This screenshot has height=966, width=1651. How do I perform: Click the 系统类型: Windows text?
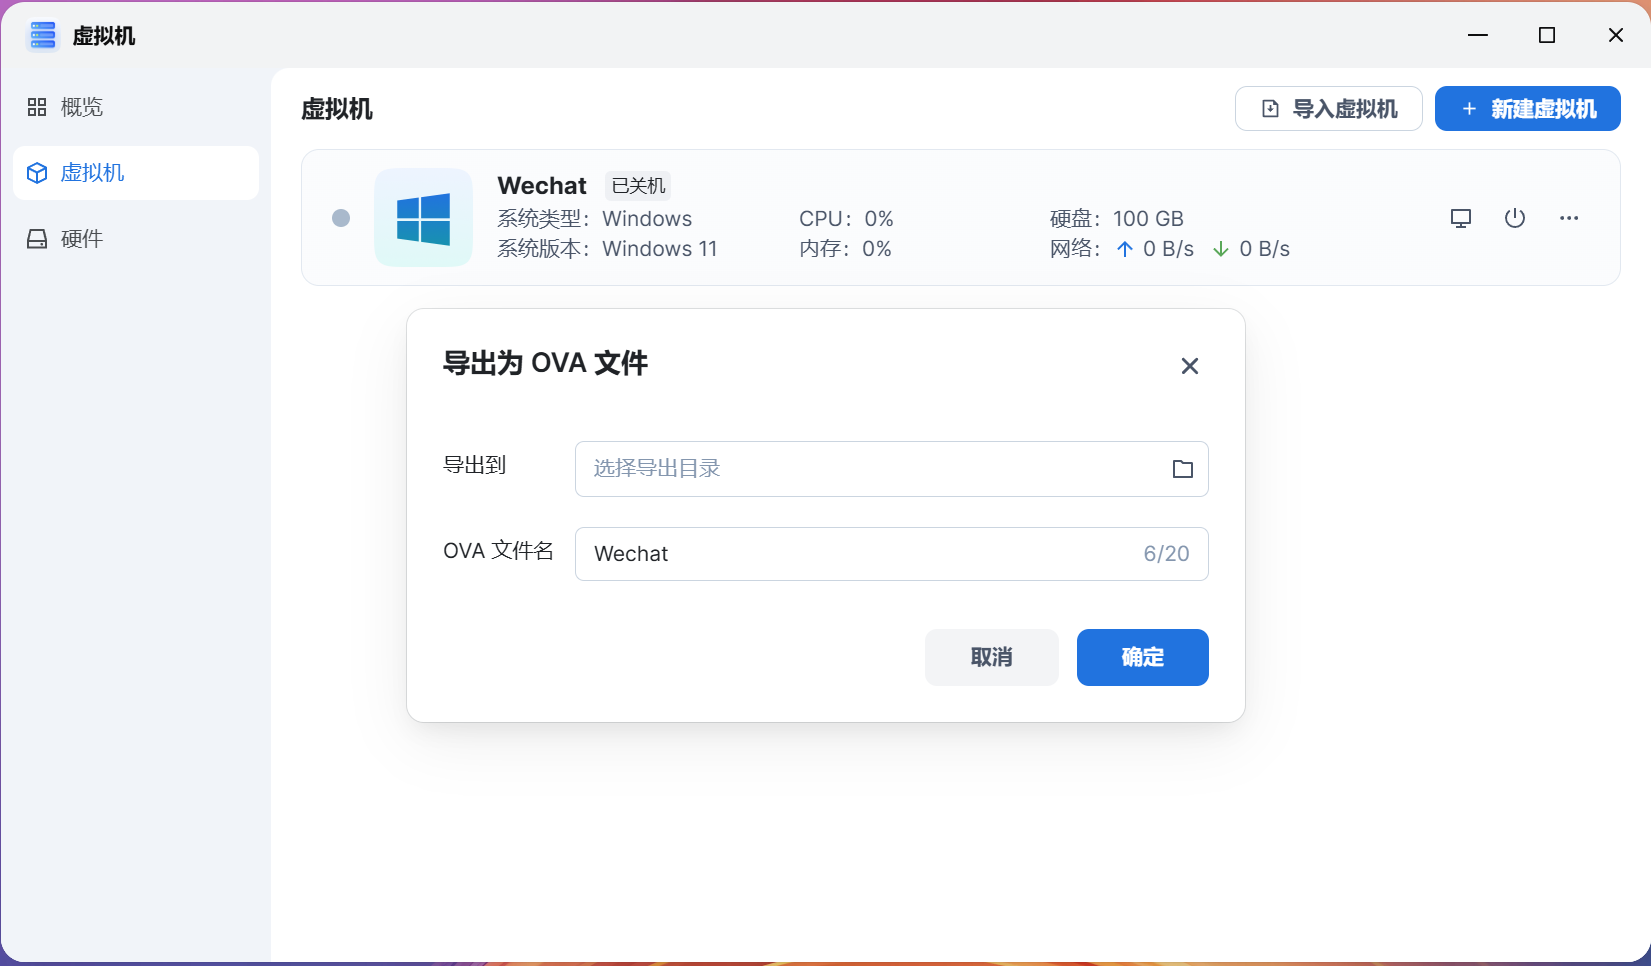594,219
